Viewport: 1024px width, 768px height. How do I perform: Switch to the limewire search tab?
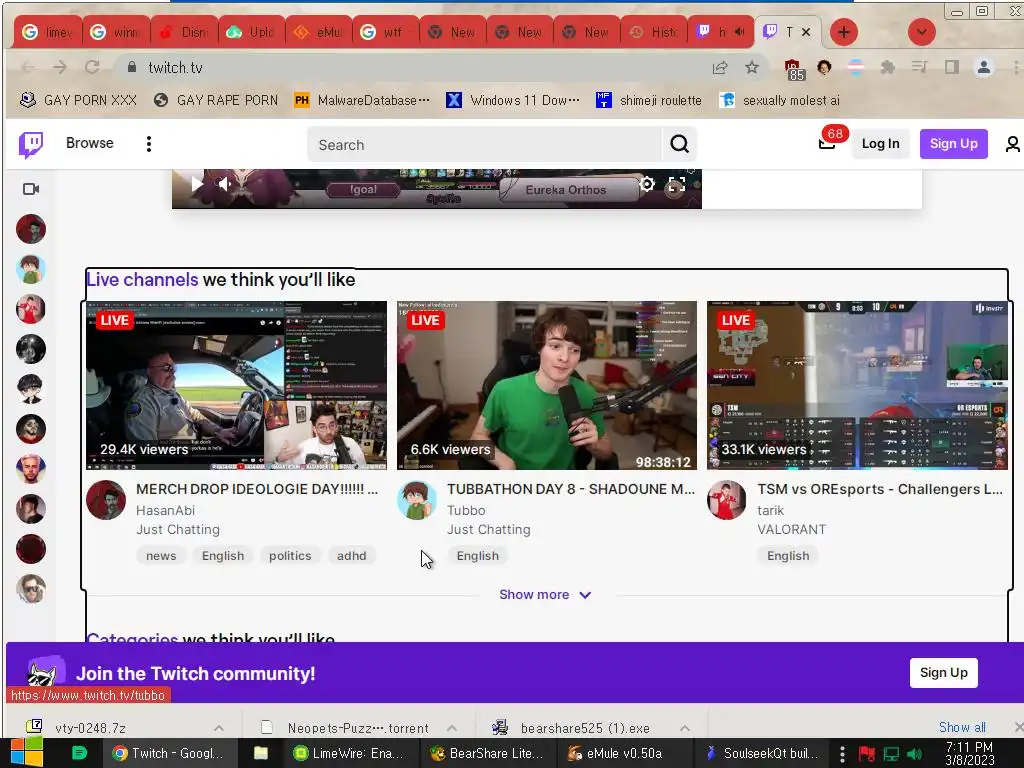(47, 32)
